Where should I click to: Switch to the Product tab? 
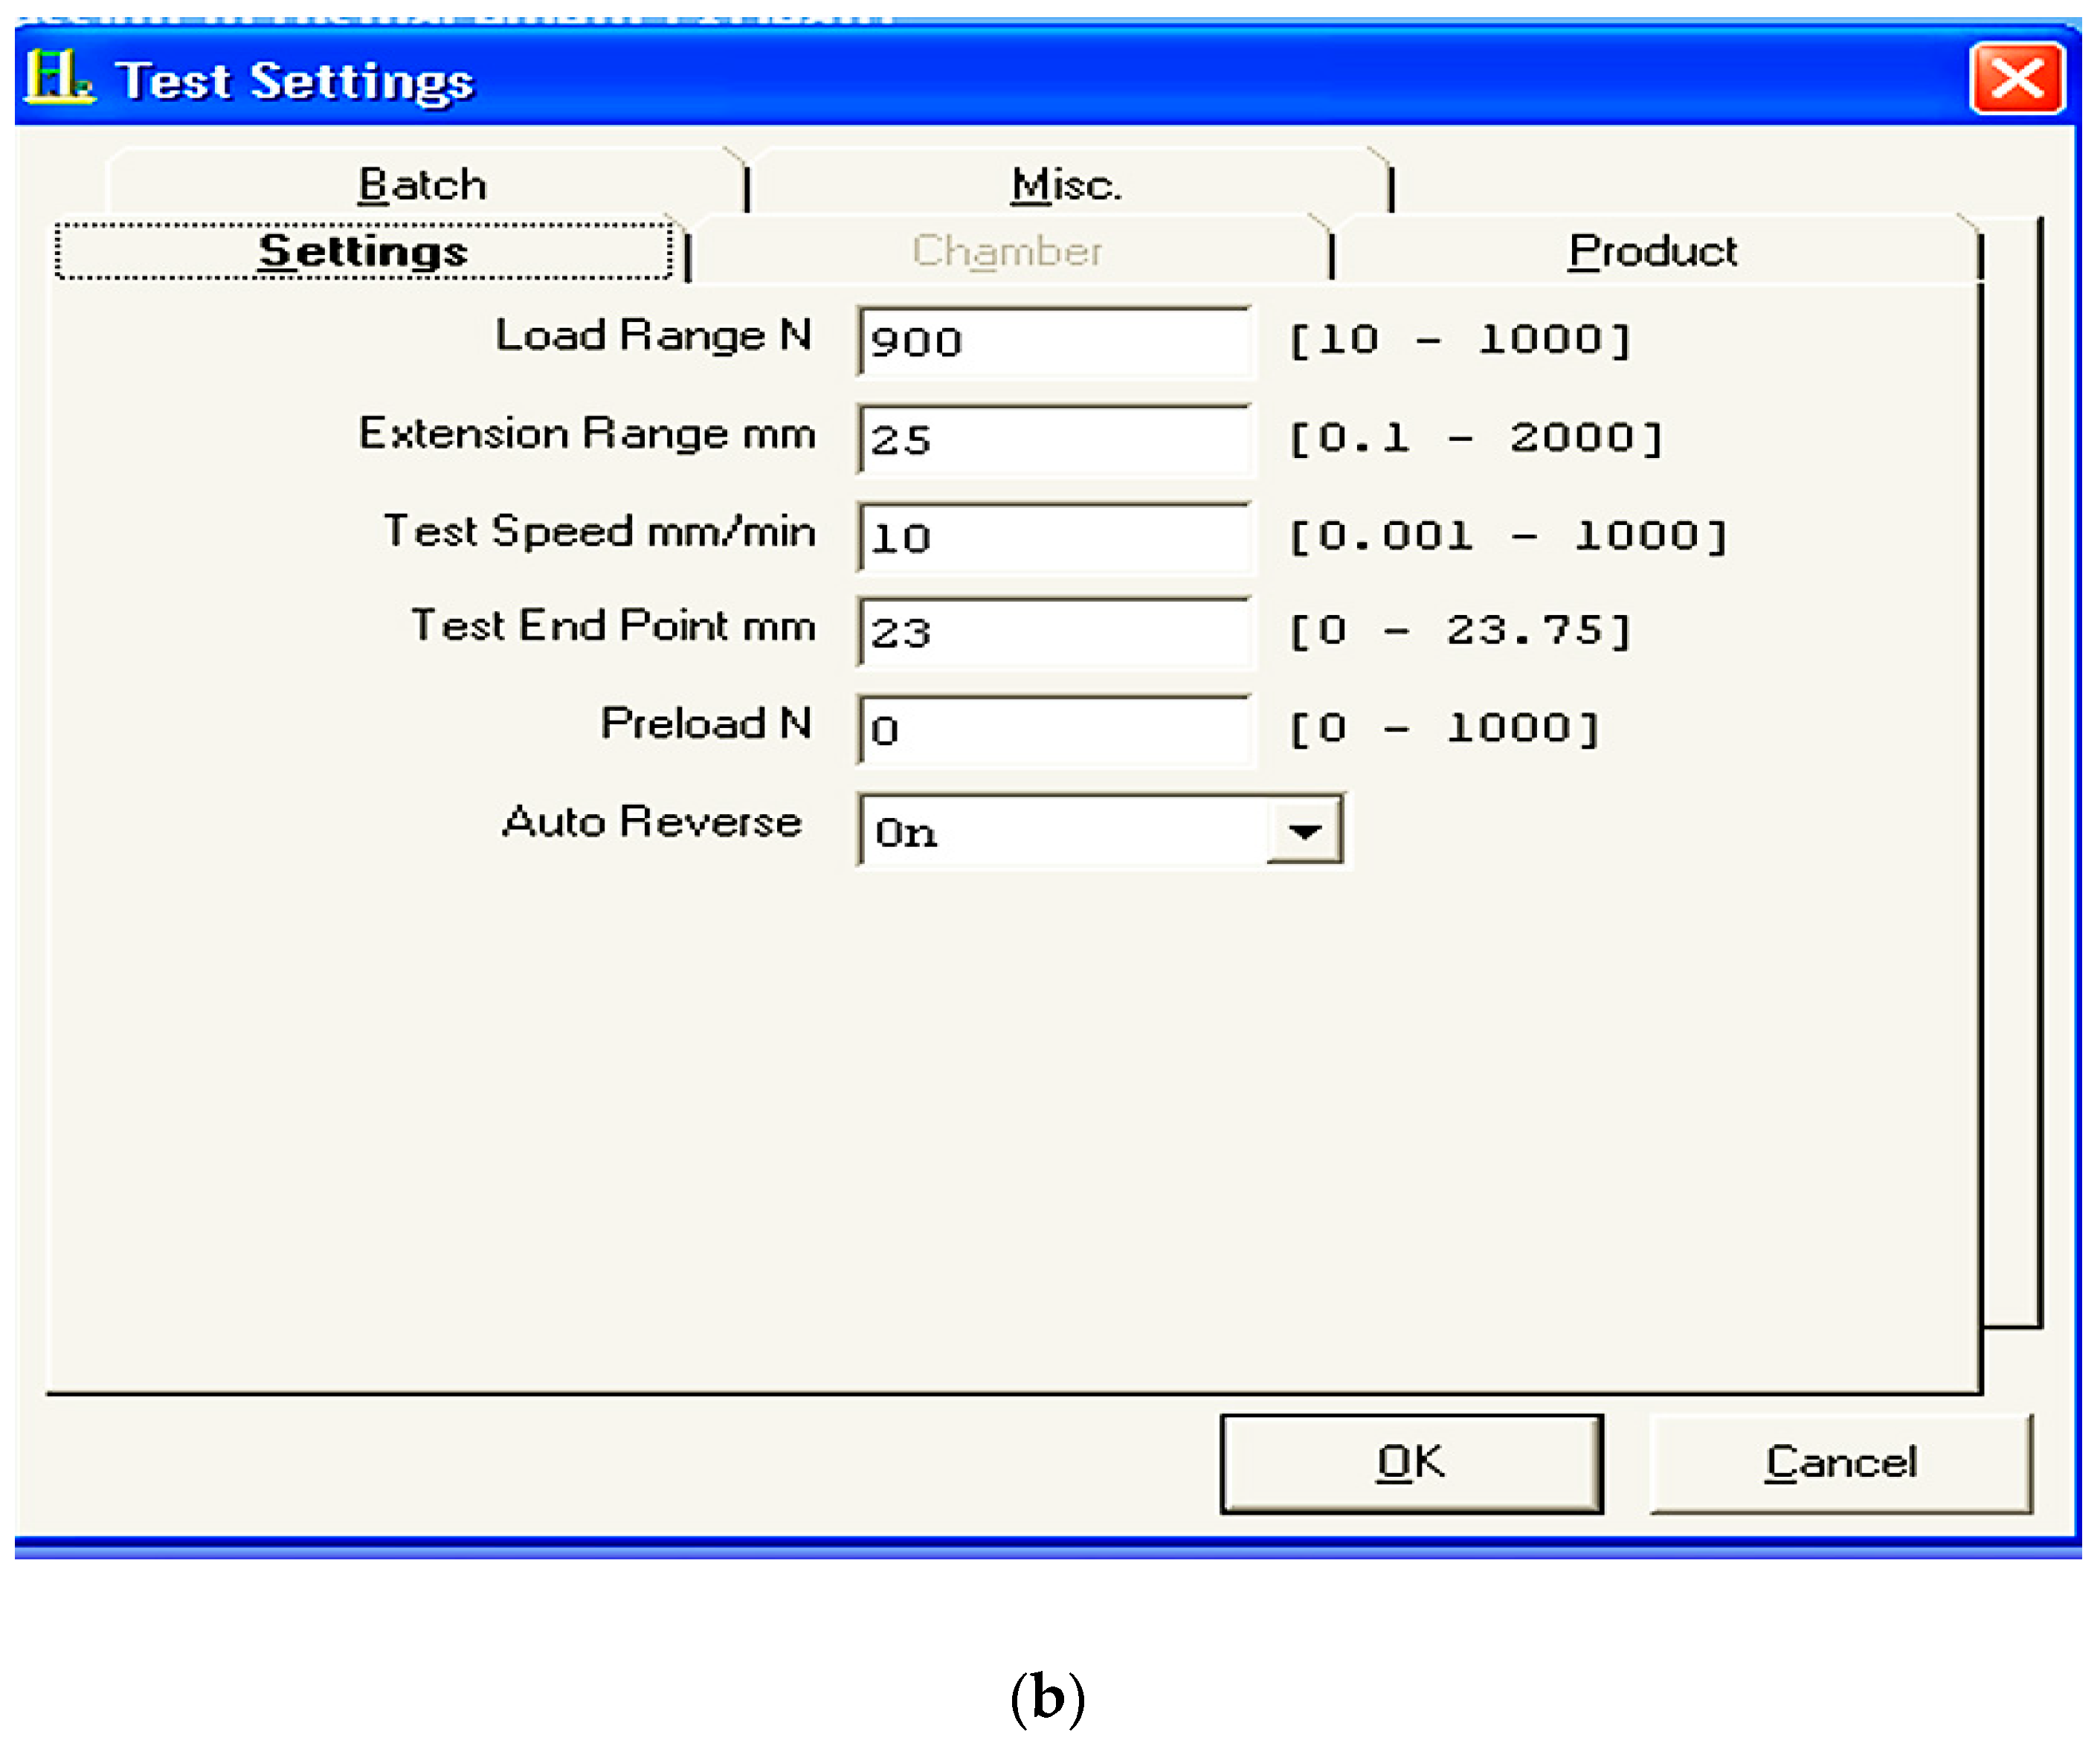point(1652,250)
